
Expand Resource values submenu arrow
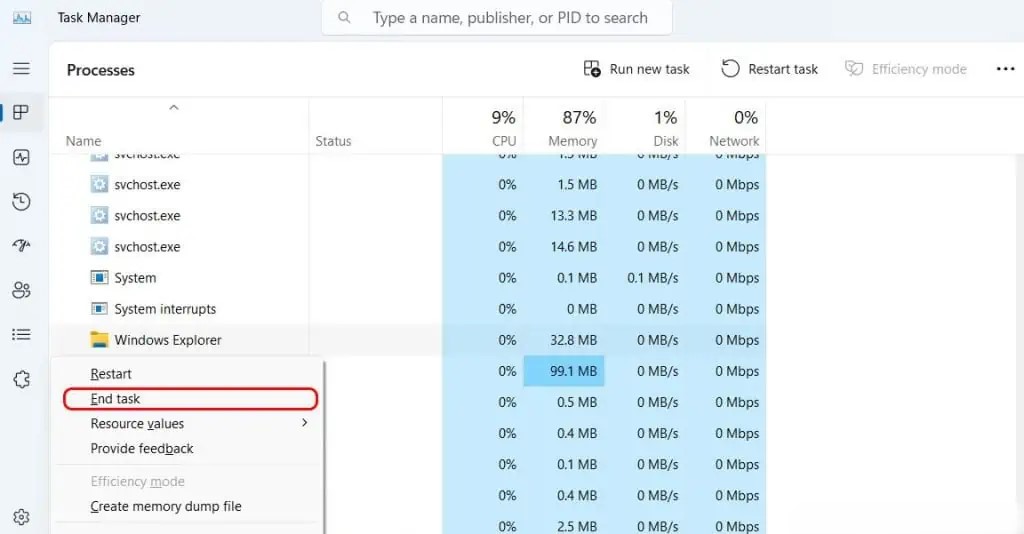(x=304, y=423)
